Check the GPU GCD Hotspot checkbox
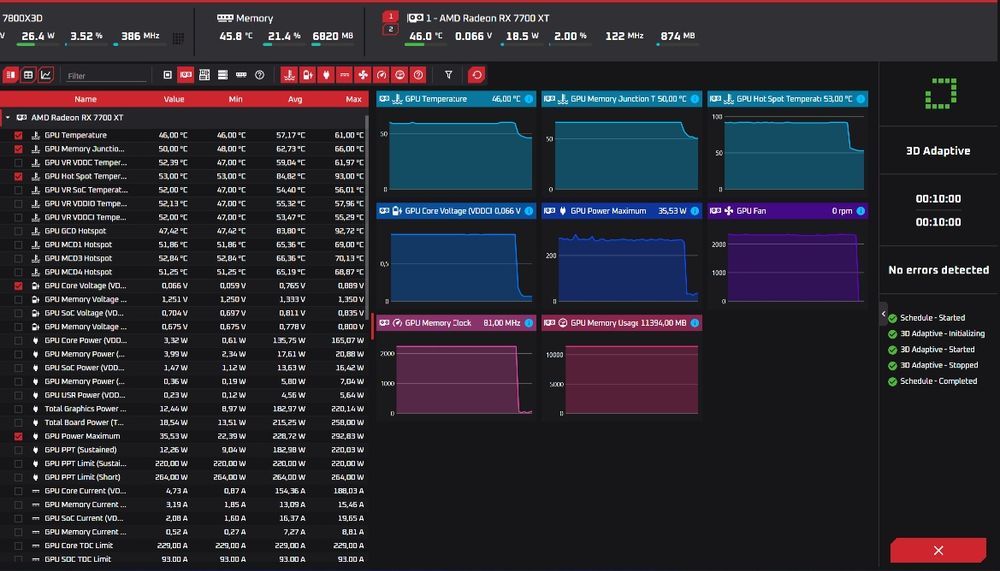Image resolution: width=1000 pixels, height=571 pixels. coord(18,231)
